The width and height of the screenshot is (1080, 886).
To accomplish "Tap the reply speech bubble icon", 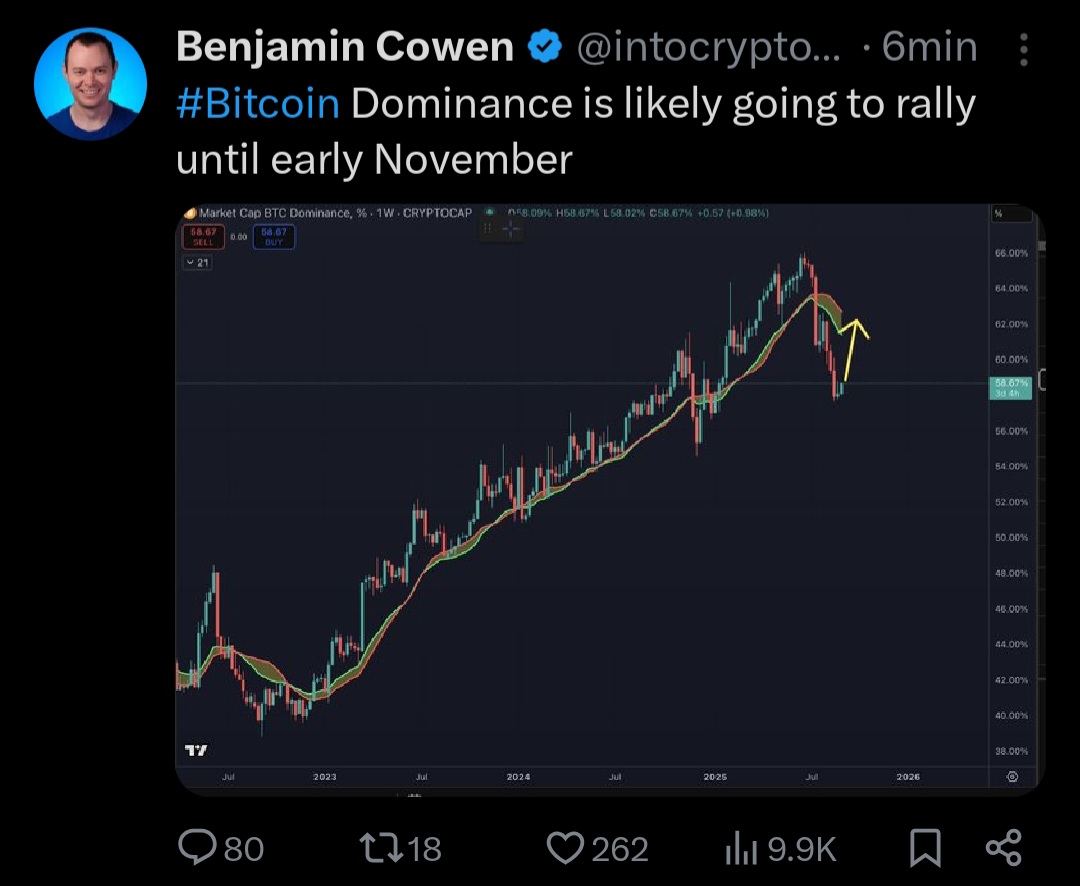I will (196, 847).
